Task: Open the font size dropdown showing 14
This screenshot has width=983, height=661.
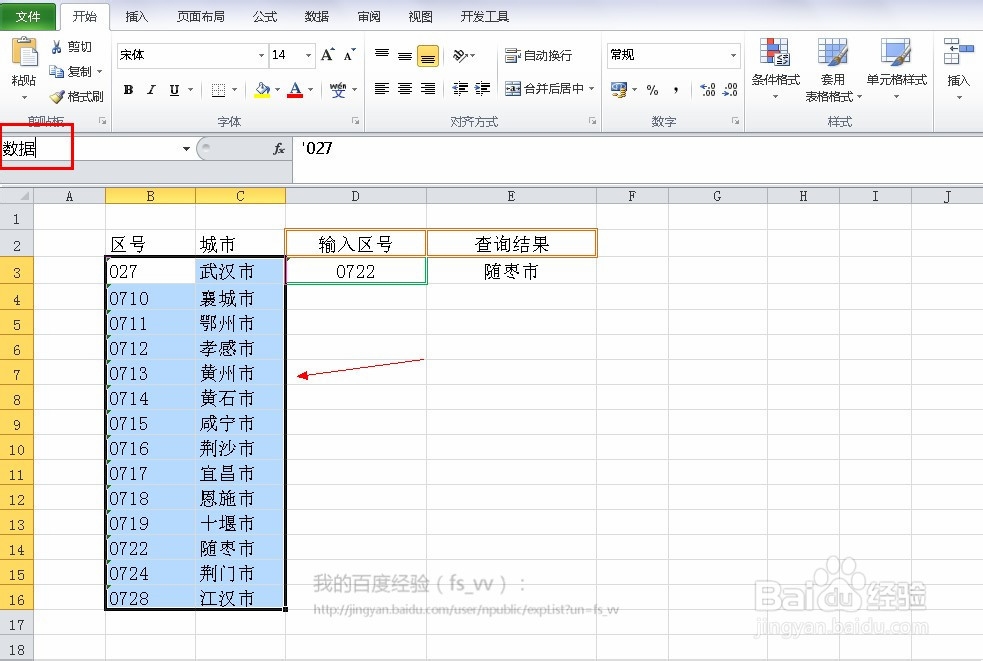Action: coord(308,55)
